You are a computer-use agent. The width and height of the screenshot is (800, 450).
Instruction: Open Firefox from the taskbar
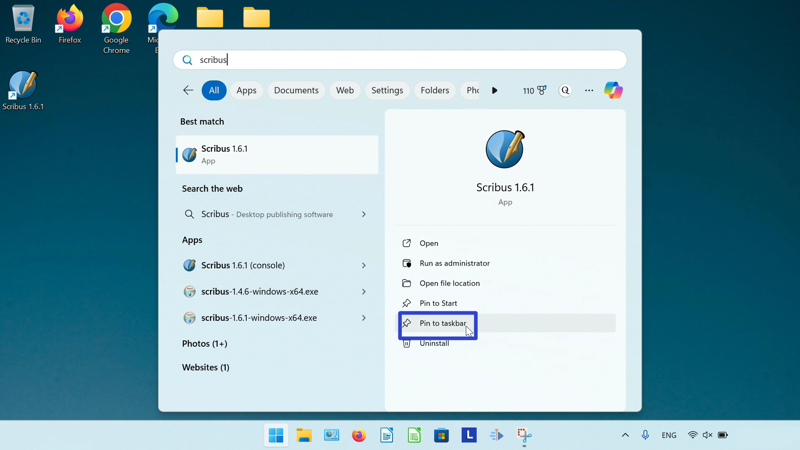click(359, 435)
